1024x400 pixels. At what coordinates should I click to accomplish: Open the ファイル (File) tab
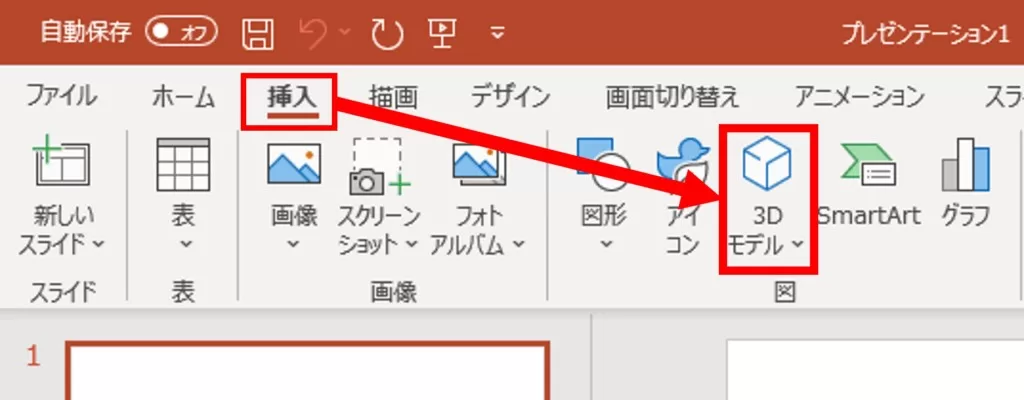61,96
